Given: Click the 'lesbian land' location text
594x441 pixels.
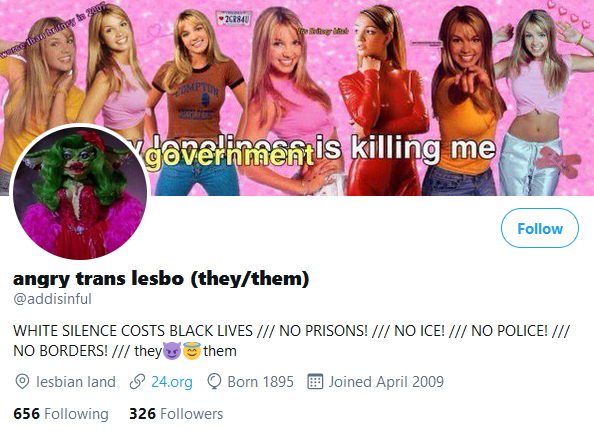Looking at the screenshot, I should tap(76, 382).
